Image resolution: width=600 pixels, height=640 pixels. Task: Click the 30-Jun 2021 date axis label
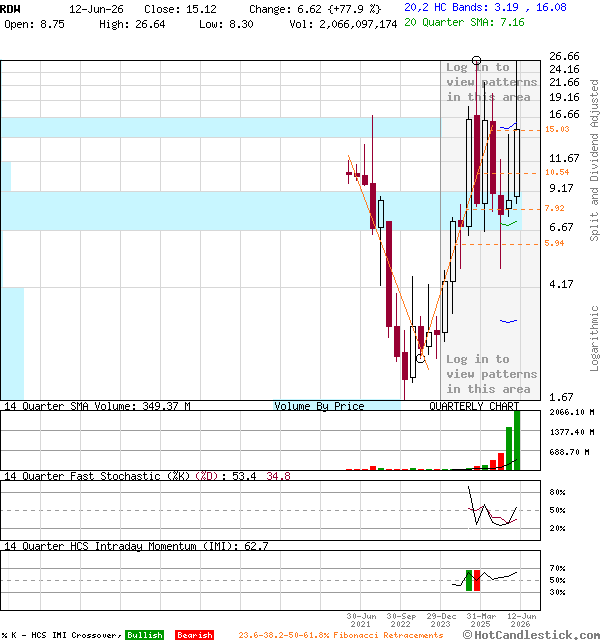coord(361,620)
